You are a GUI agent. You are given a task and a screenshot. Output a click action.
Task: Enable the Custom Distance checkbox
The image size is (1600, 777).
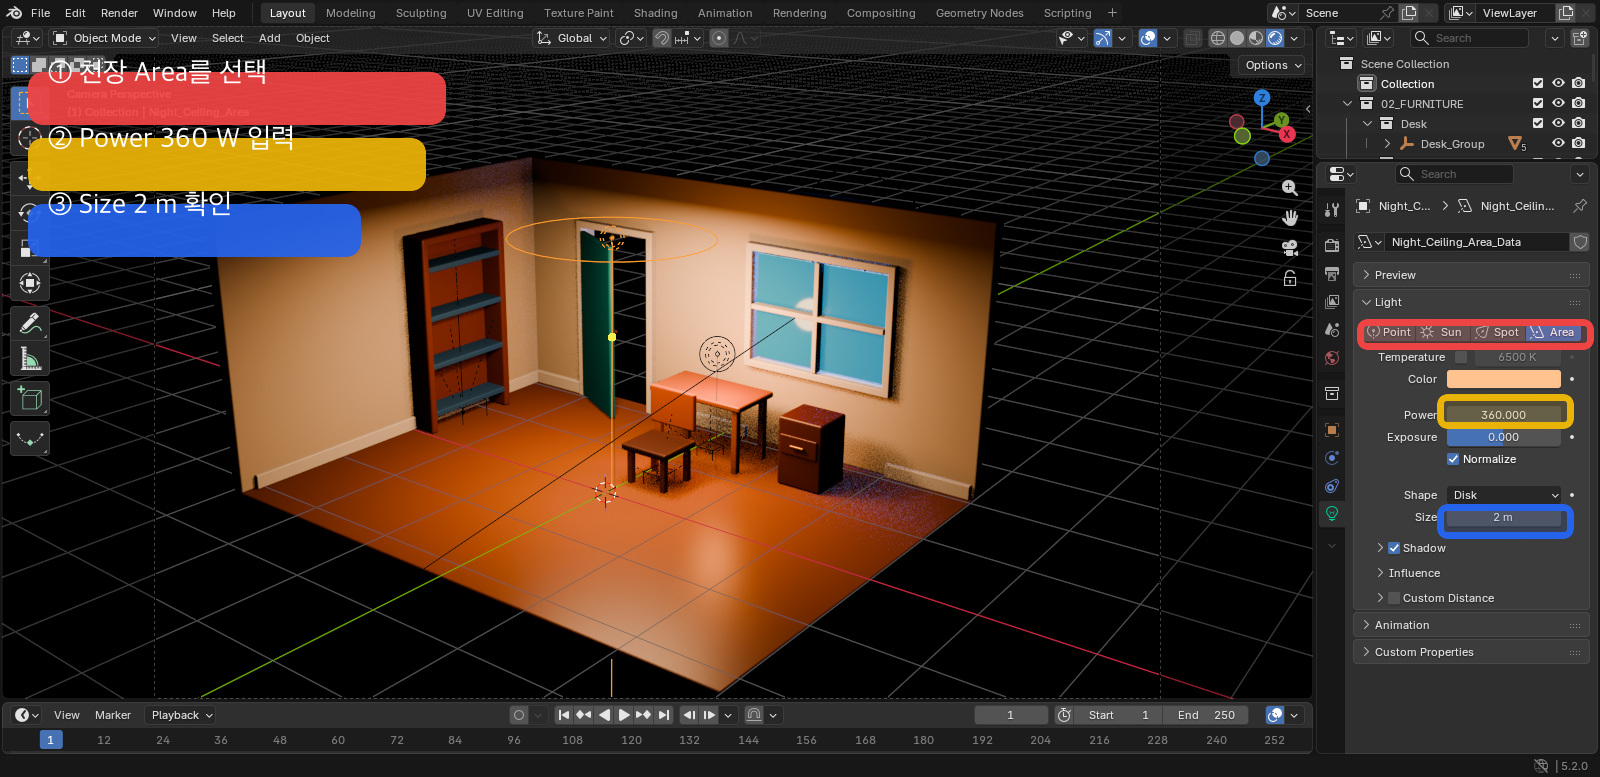1394,598
